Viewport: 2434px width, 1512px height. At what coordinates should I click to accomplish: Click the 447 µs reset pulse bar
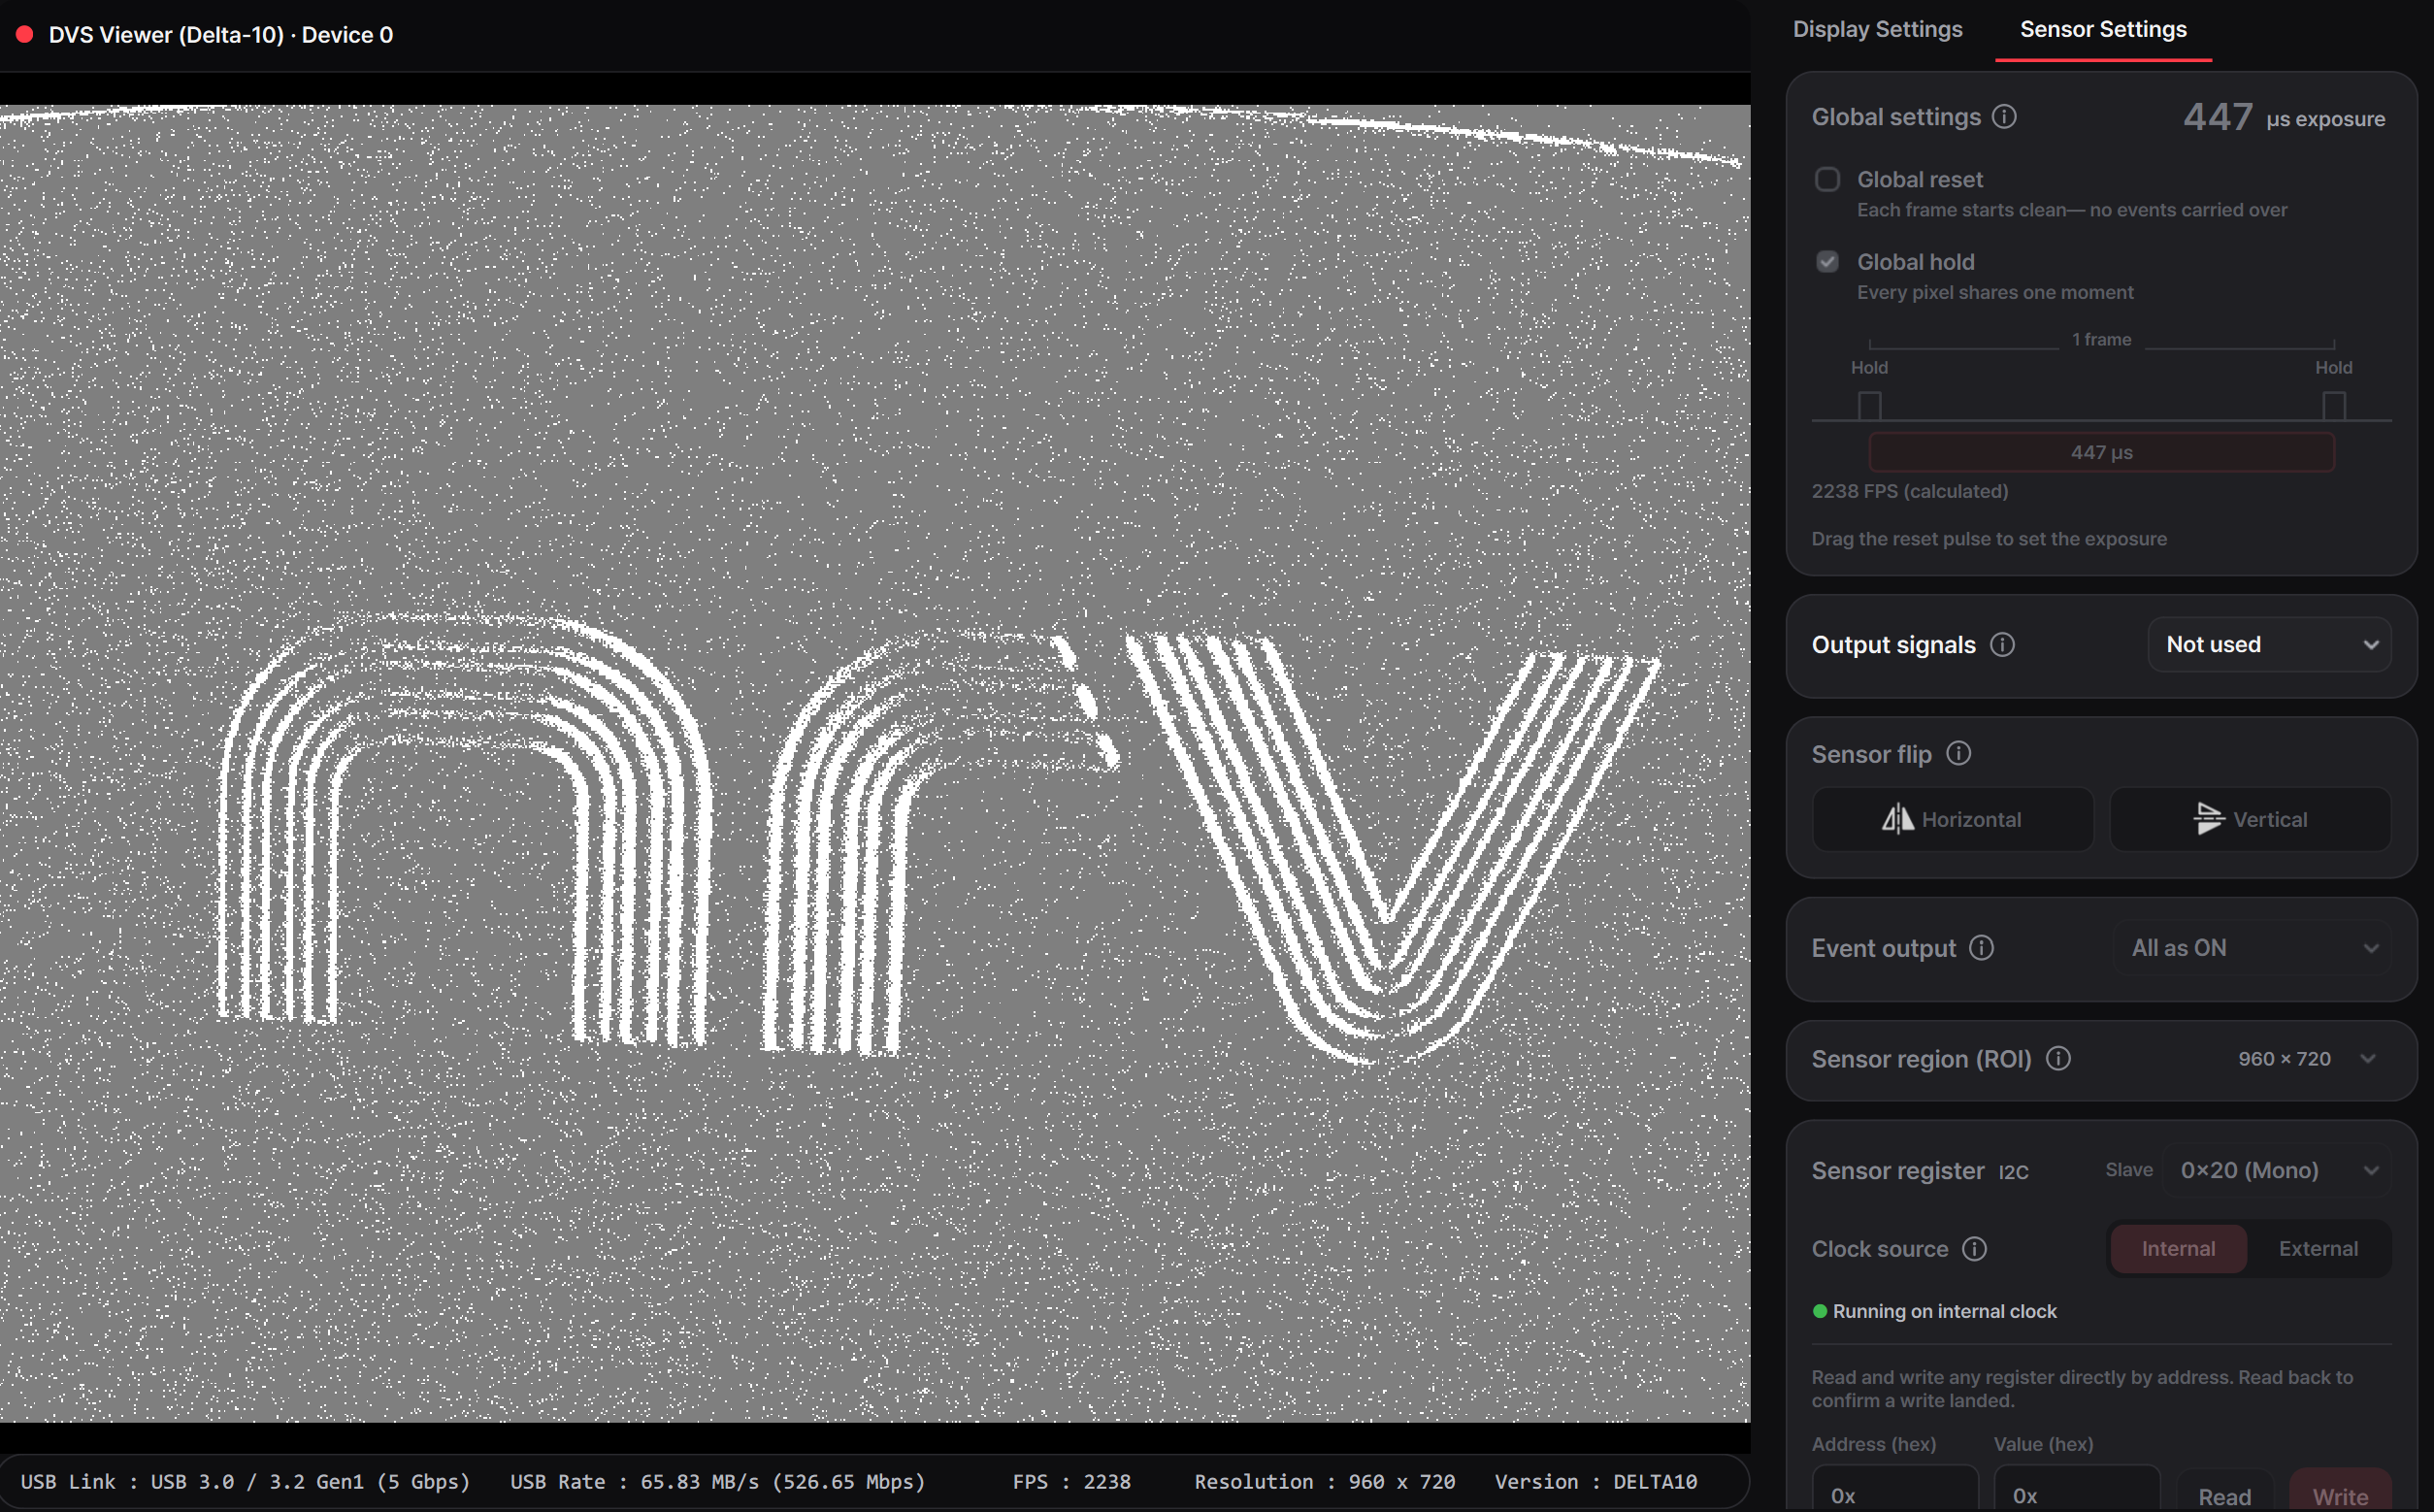click(2101, 453)
